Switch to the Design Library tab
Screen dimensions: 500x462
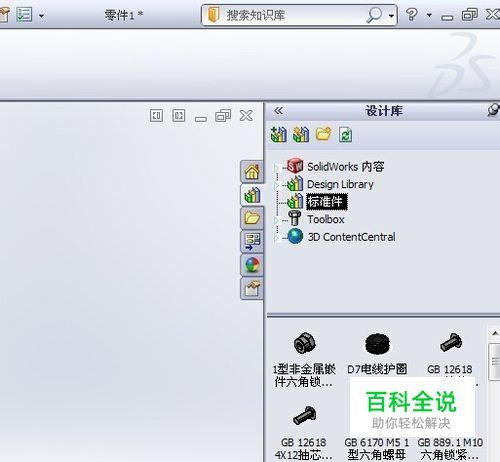click(x=252, y=195)
